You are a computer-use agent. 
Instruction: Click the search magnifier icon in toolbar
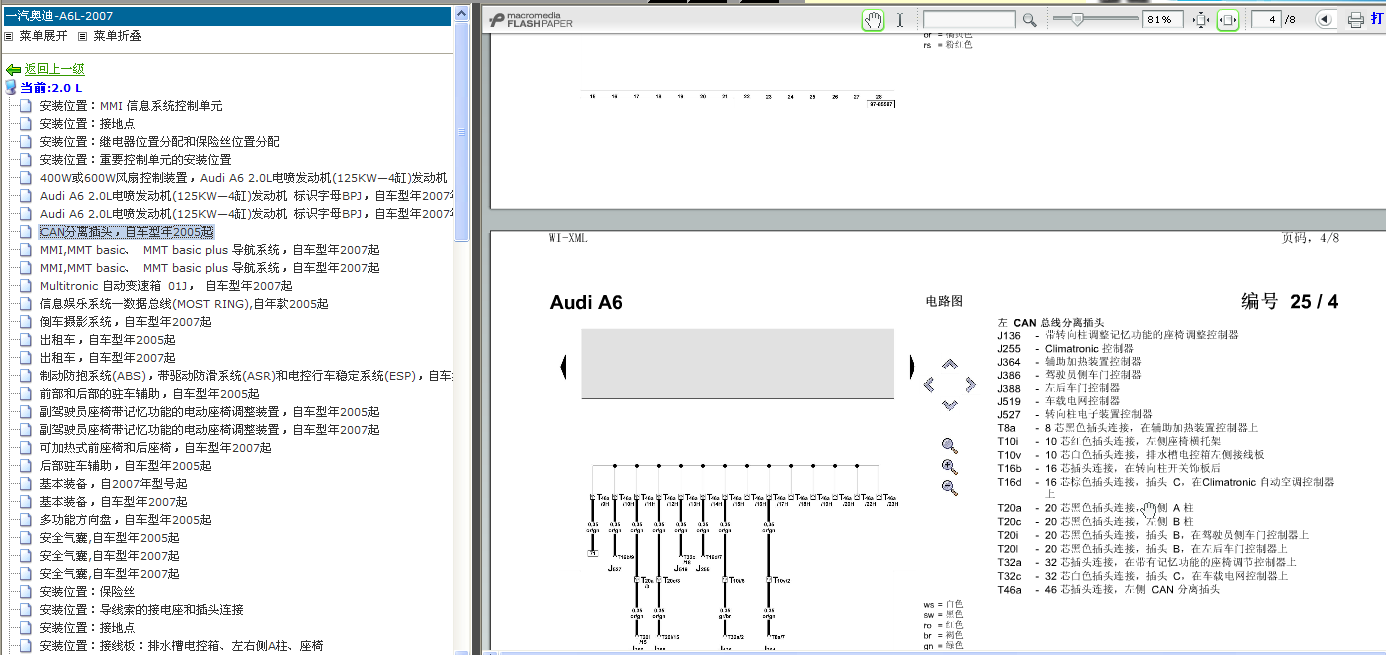(1029, 20)
